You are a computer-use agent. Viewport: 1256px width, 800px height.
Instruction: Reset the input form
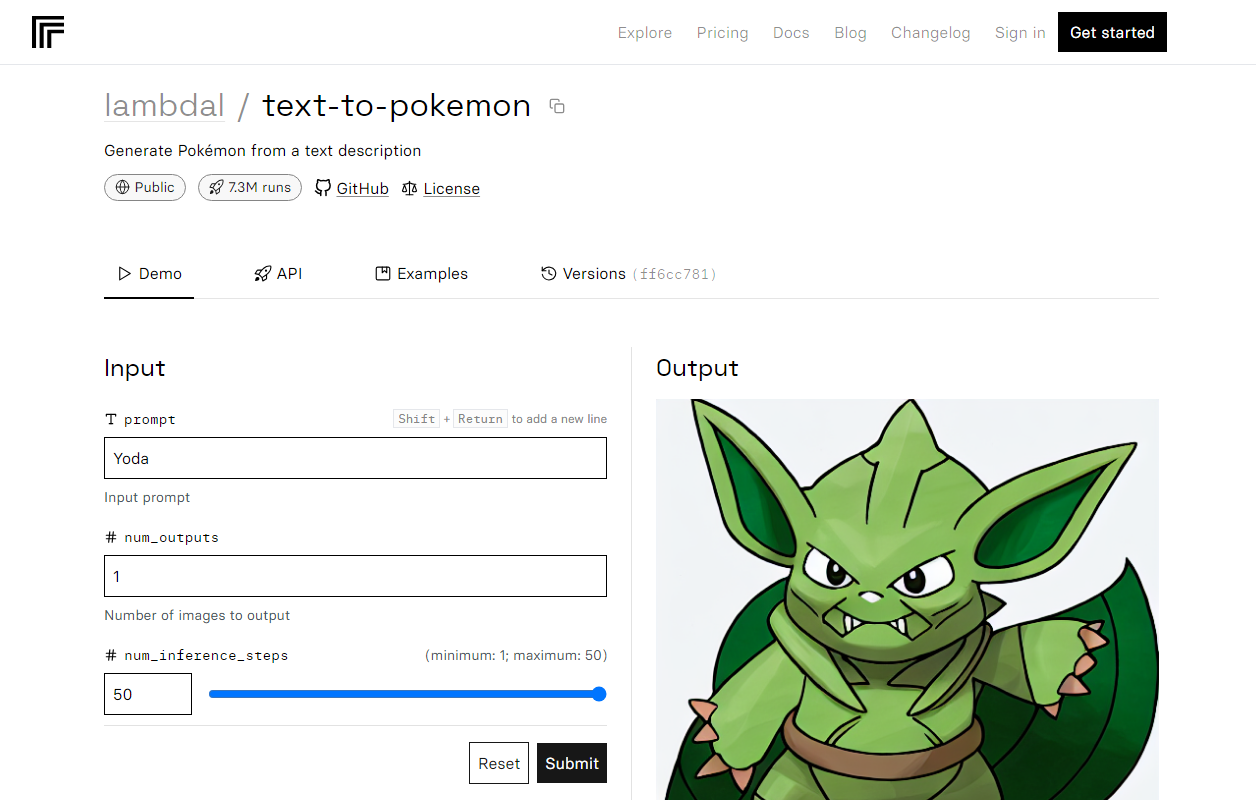(x=499, y=763)
